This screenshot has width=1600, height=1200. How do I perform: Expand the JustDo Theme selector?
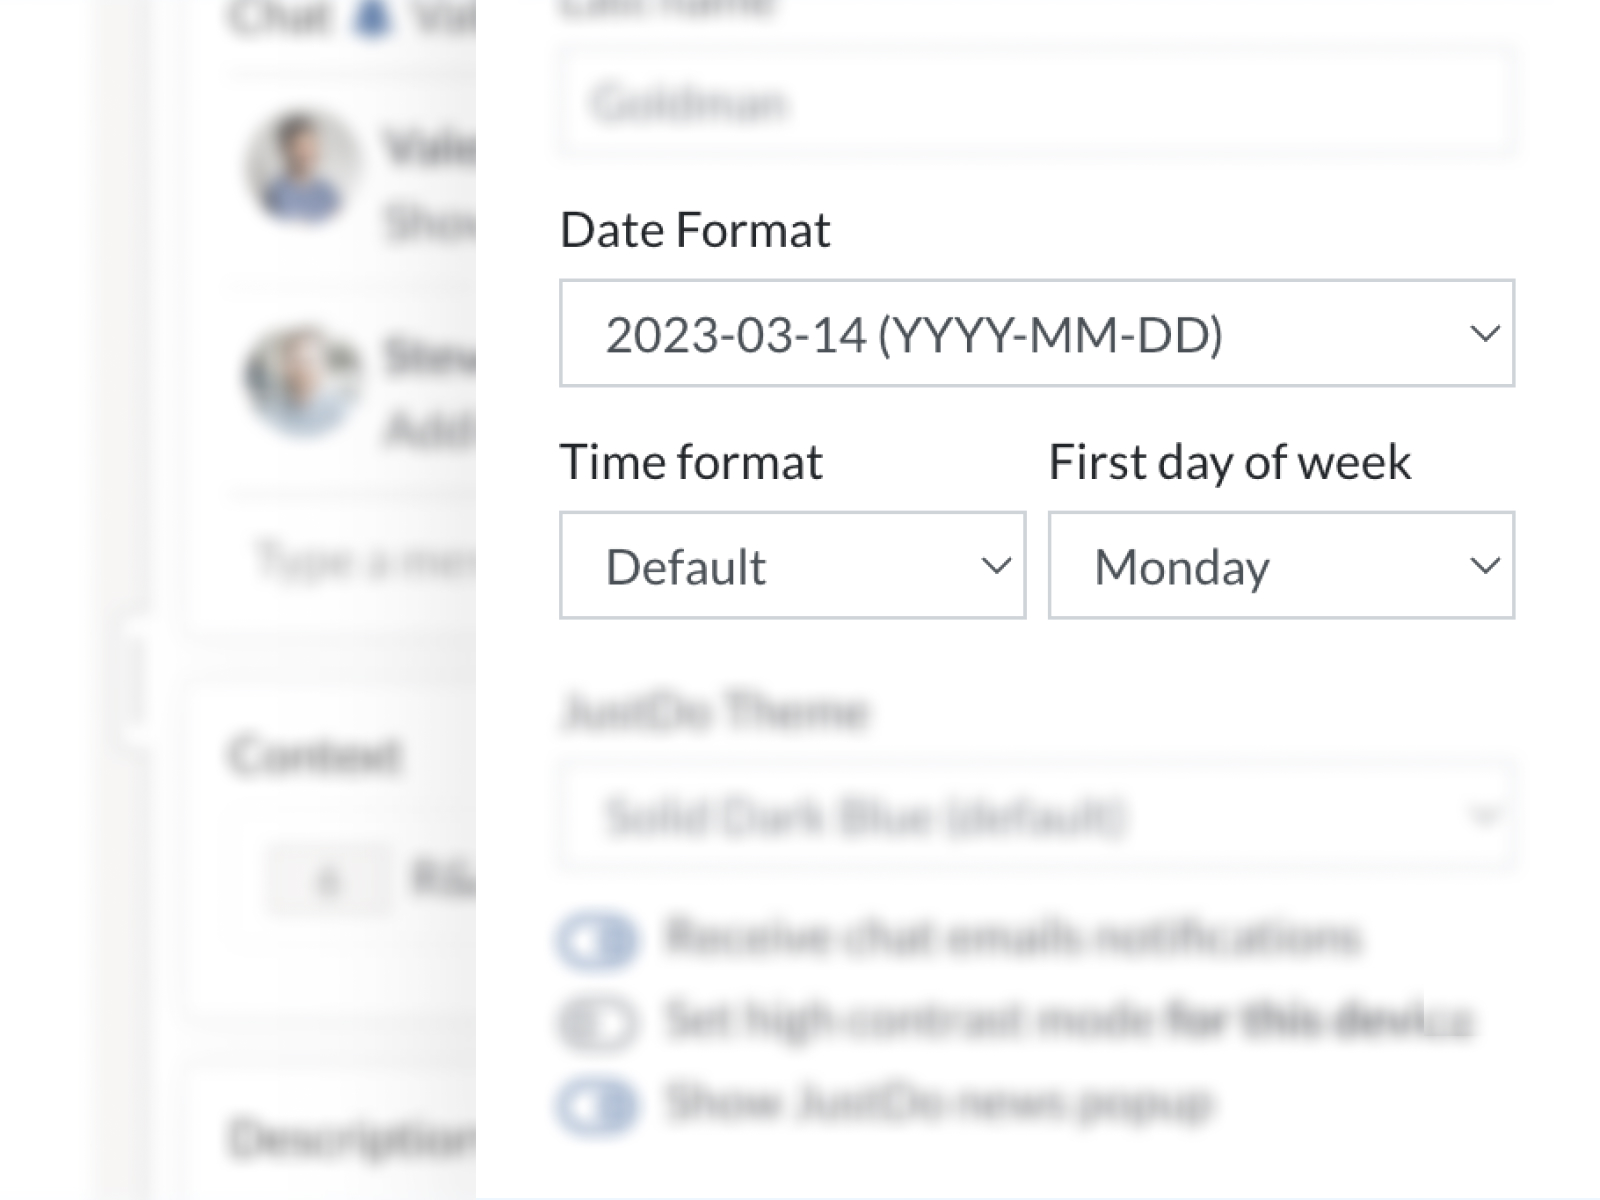click(x=1035, y=816)
